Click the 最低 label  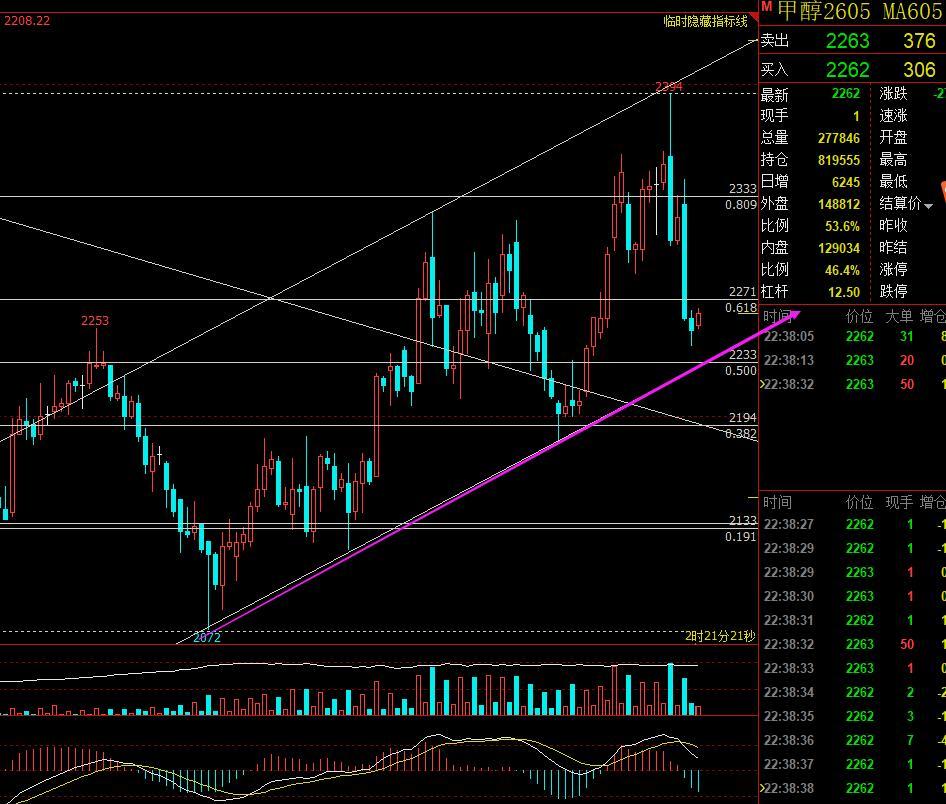(x=893, y=182)
